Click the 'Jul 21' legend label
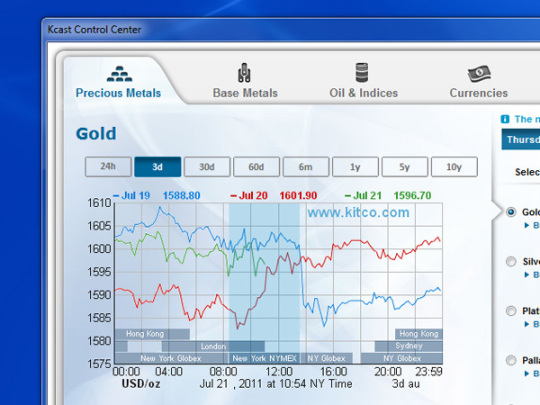 coord(367,196)
